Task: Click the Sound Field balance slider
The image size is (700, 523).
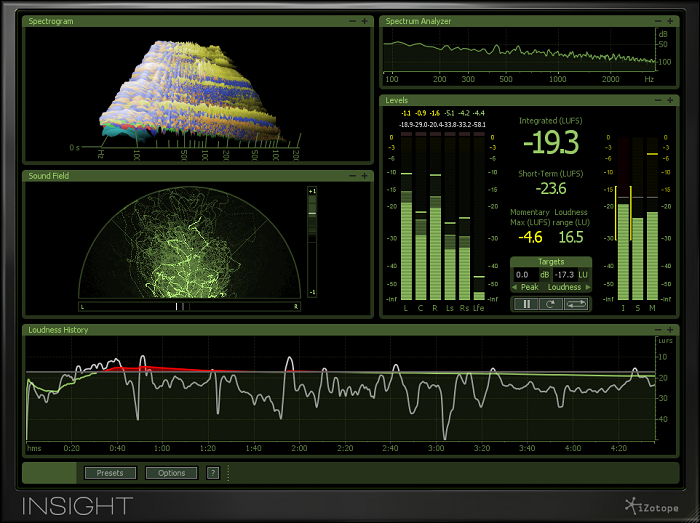Action: coord(190,307)
